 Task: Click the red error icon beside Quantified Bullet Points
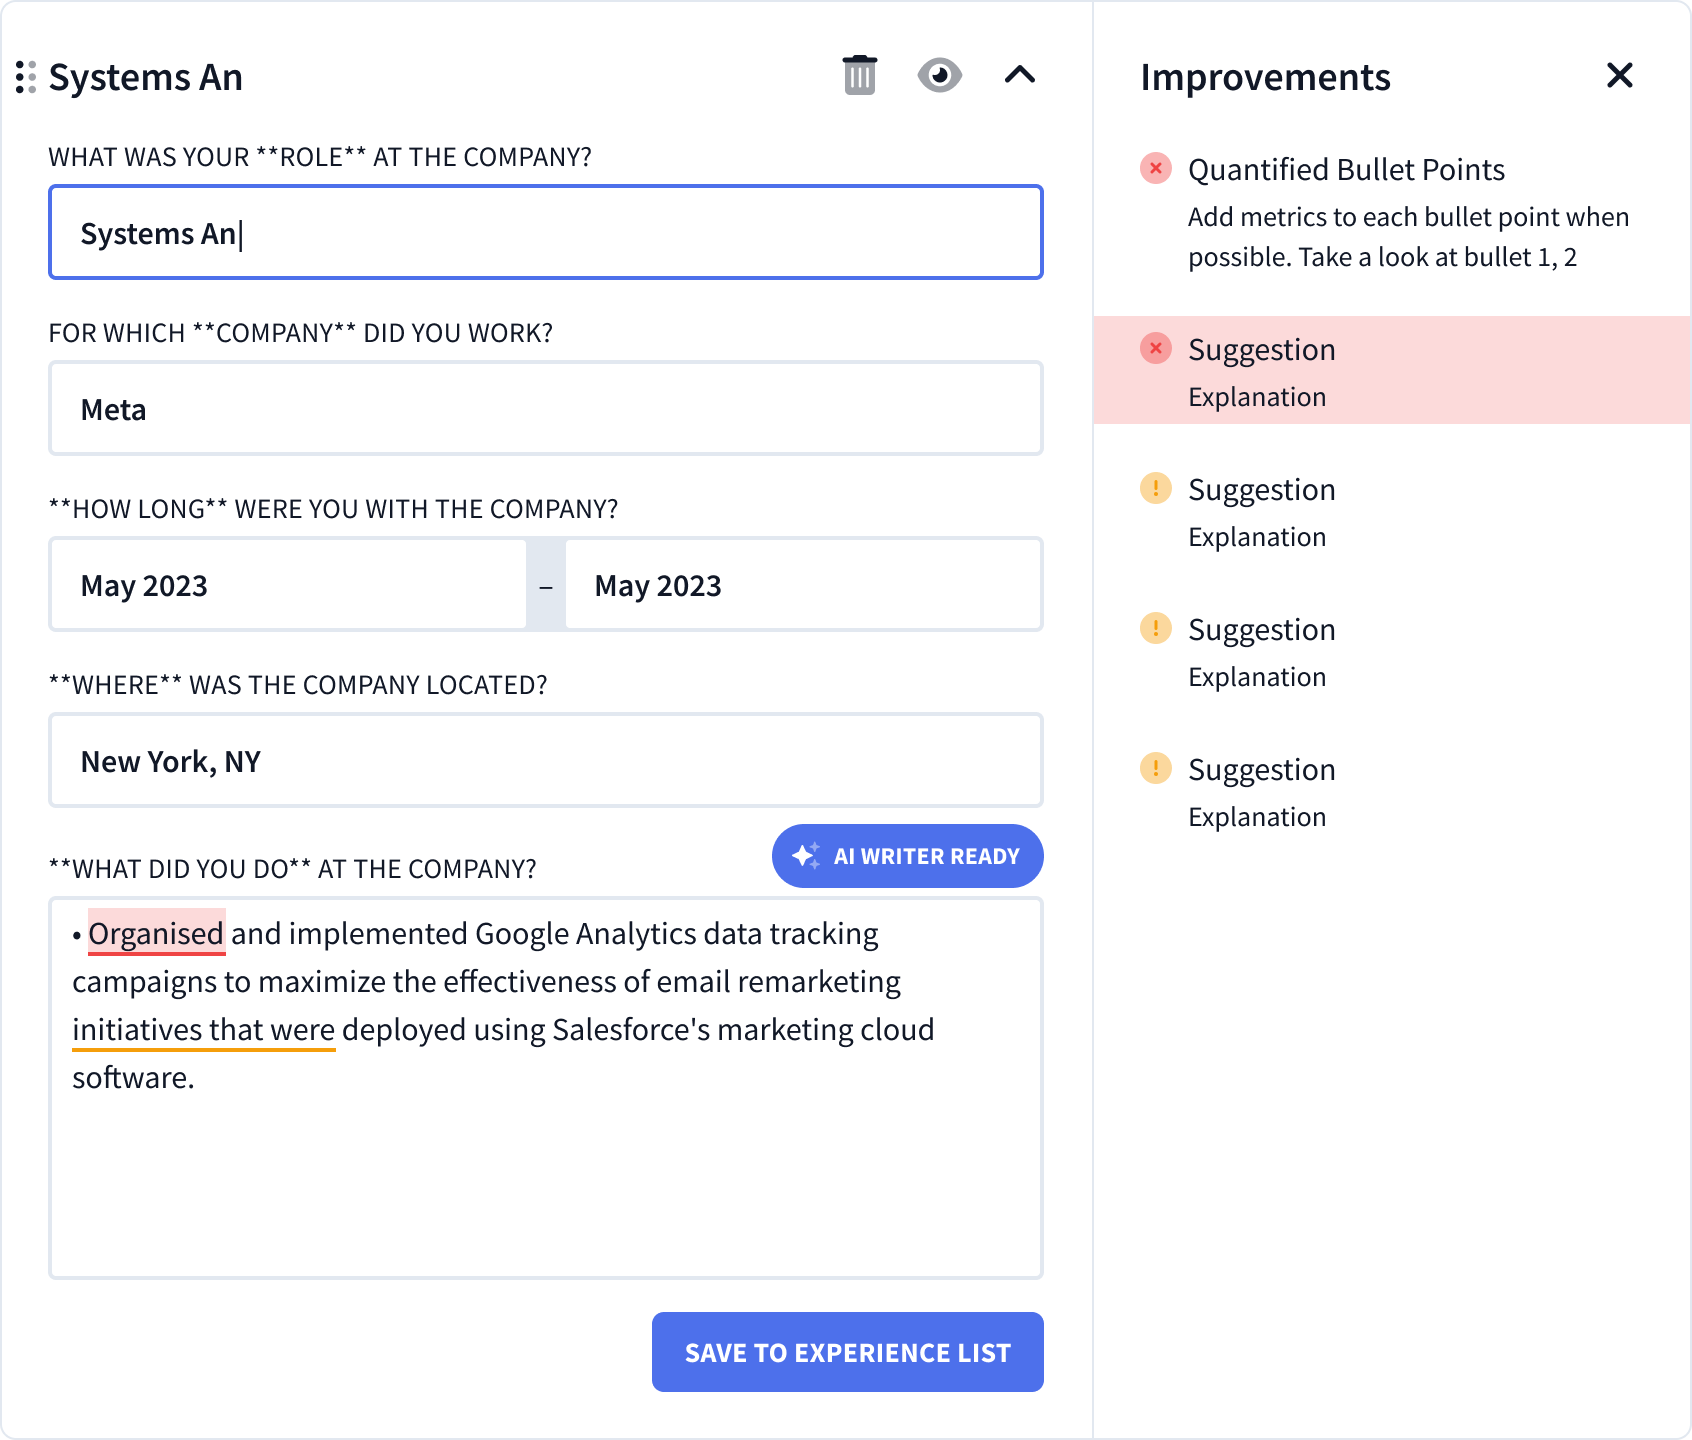[1155, 168]
